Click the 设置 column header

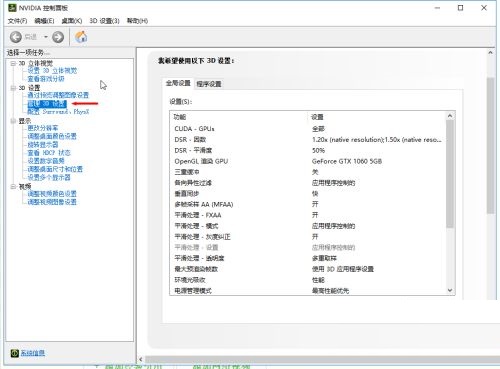317,117
